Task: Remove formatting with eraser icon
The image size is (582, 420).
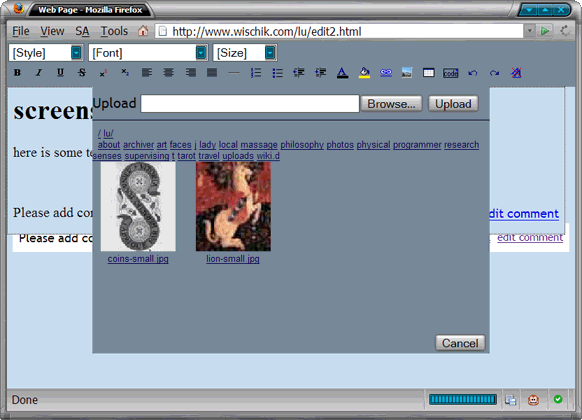Action: click(x=516, y=73)
